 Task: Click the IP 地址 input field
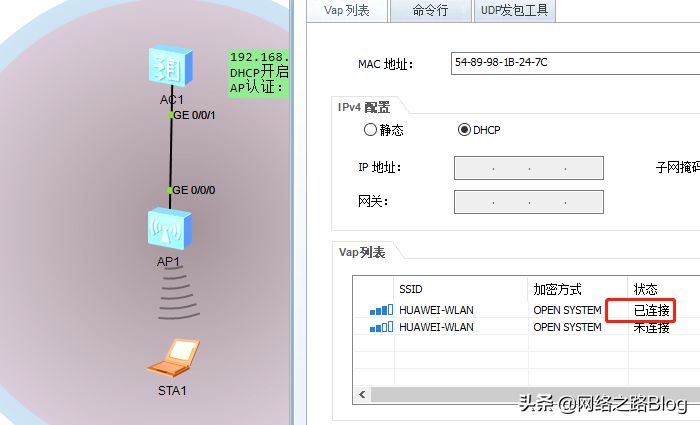pyautogui.click(x=529, y=168)
